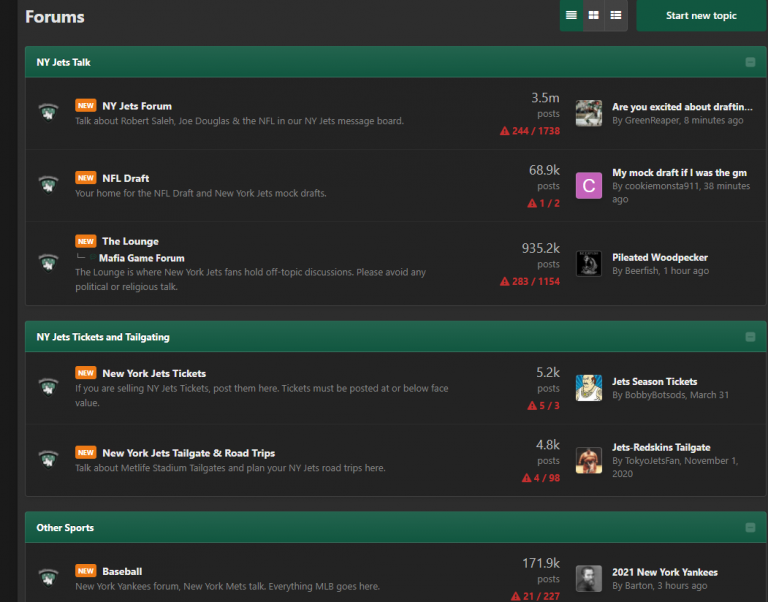
Task: Open the NY Jets Talk category header
Action: [64, 62]
